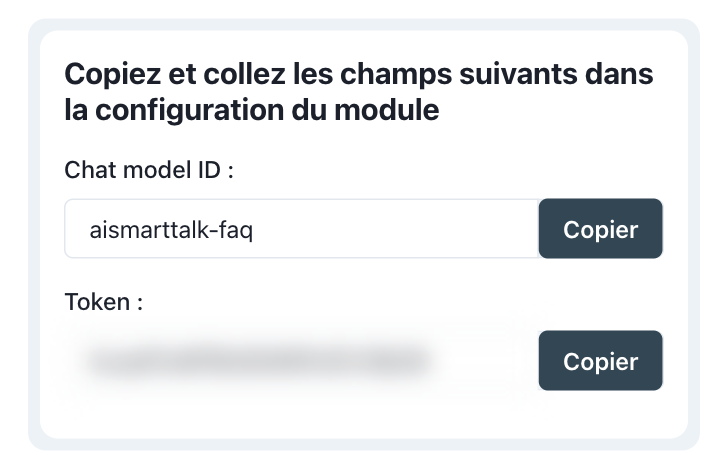Click the Copier button beside Chat model ID
The width and height of the screenshot is (714, 462).
tap(600, 229)
